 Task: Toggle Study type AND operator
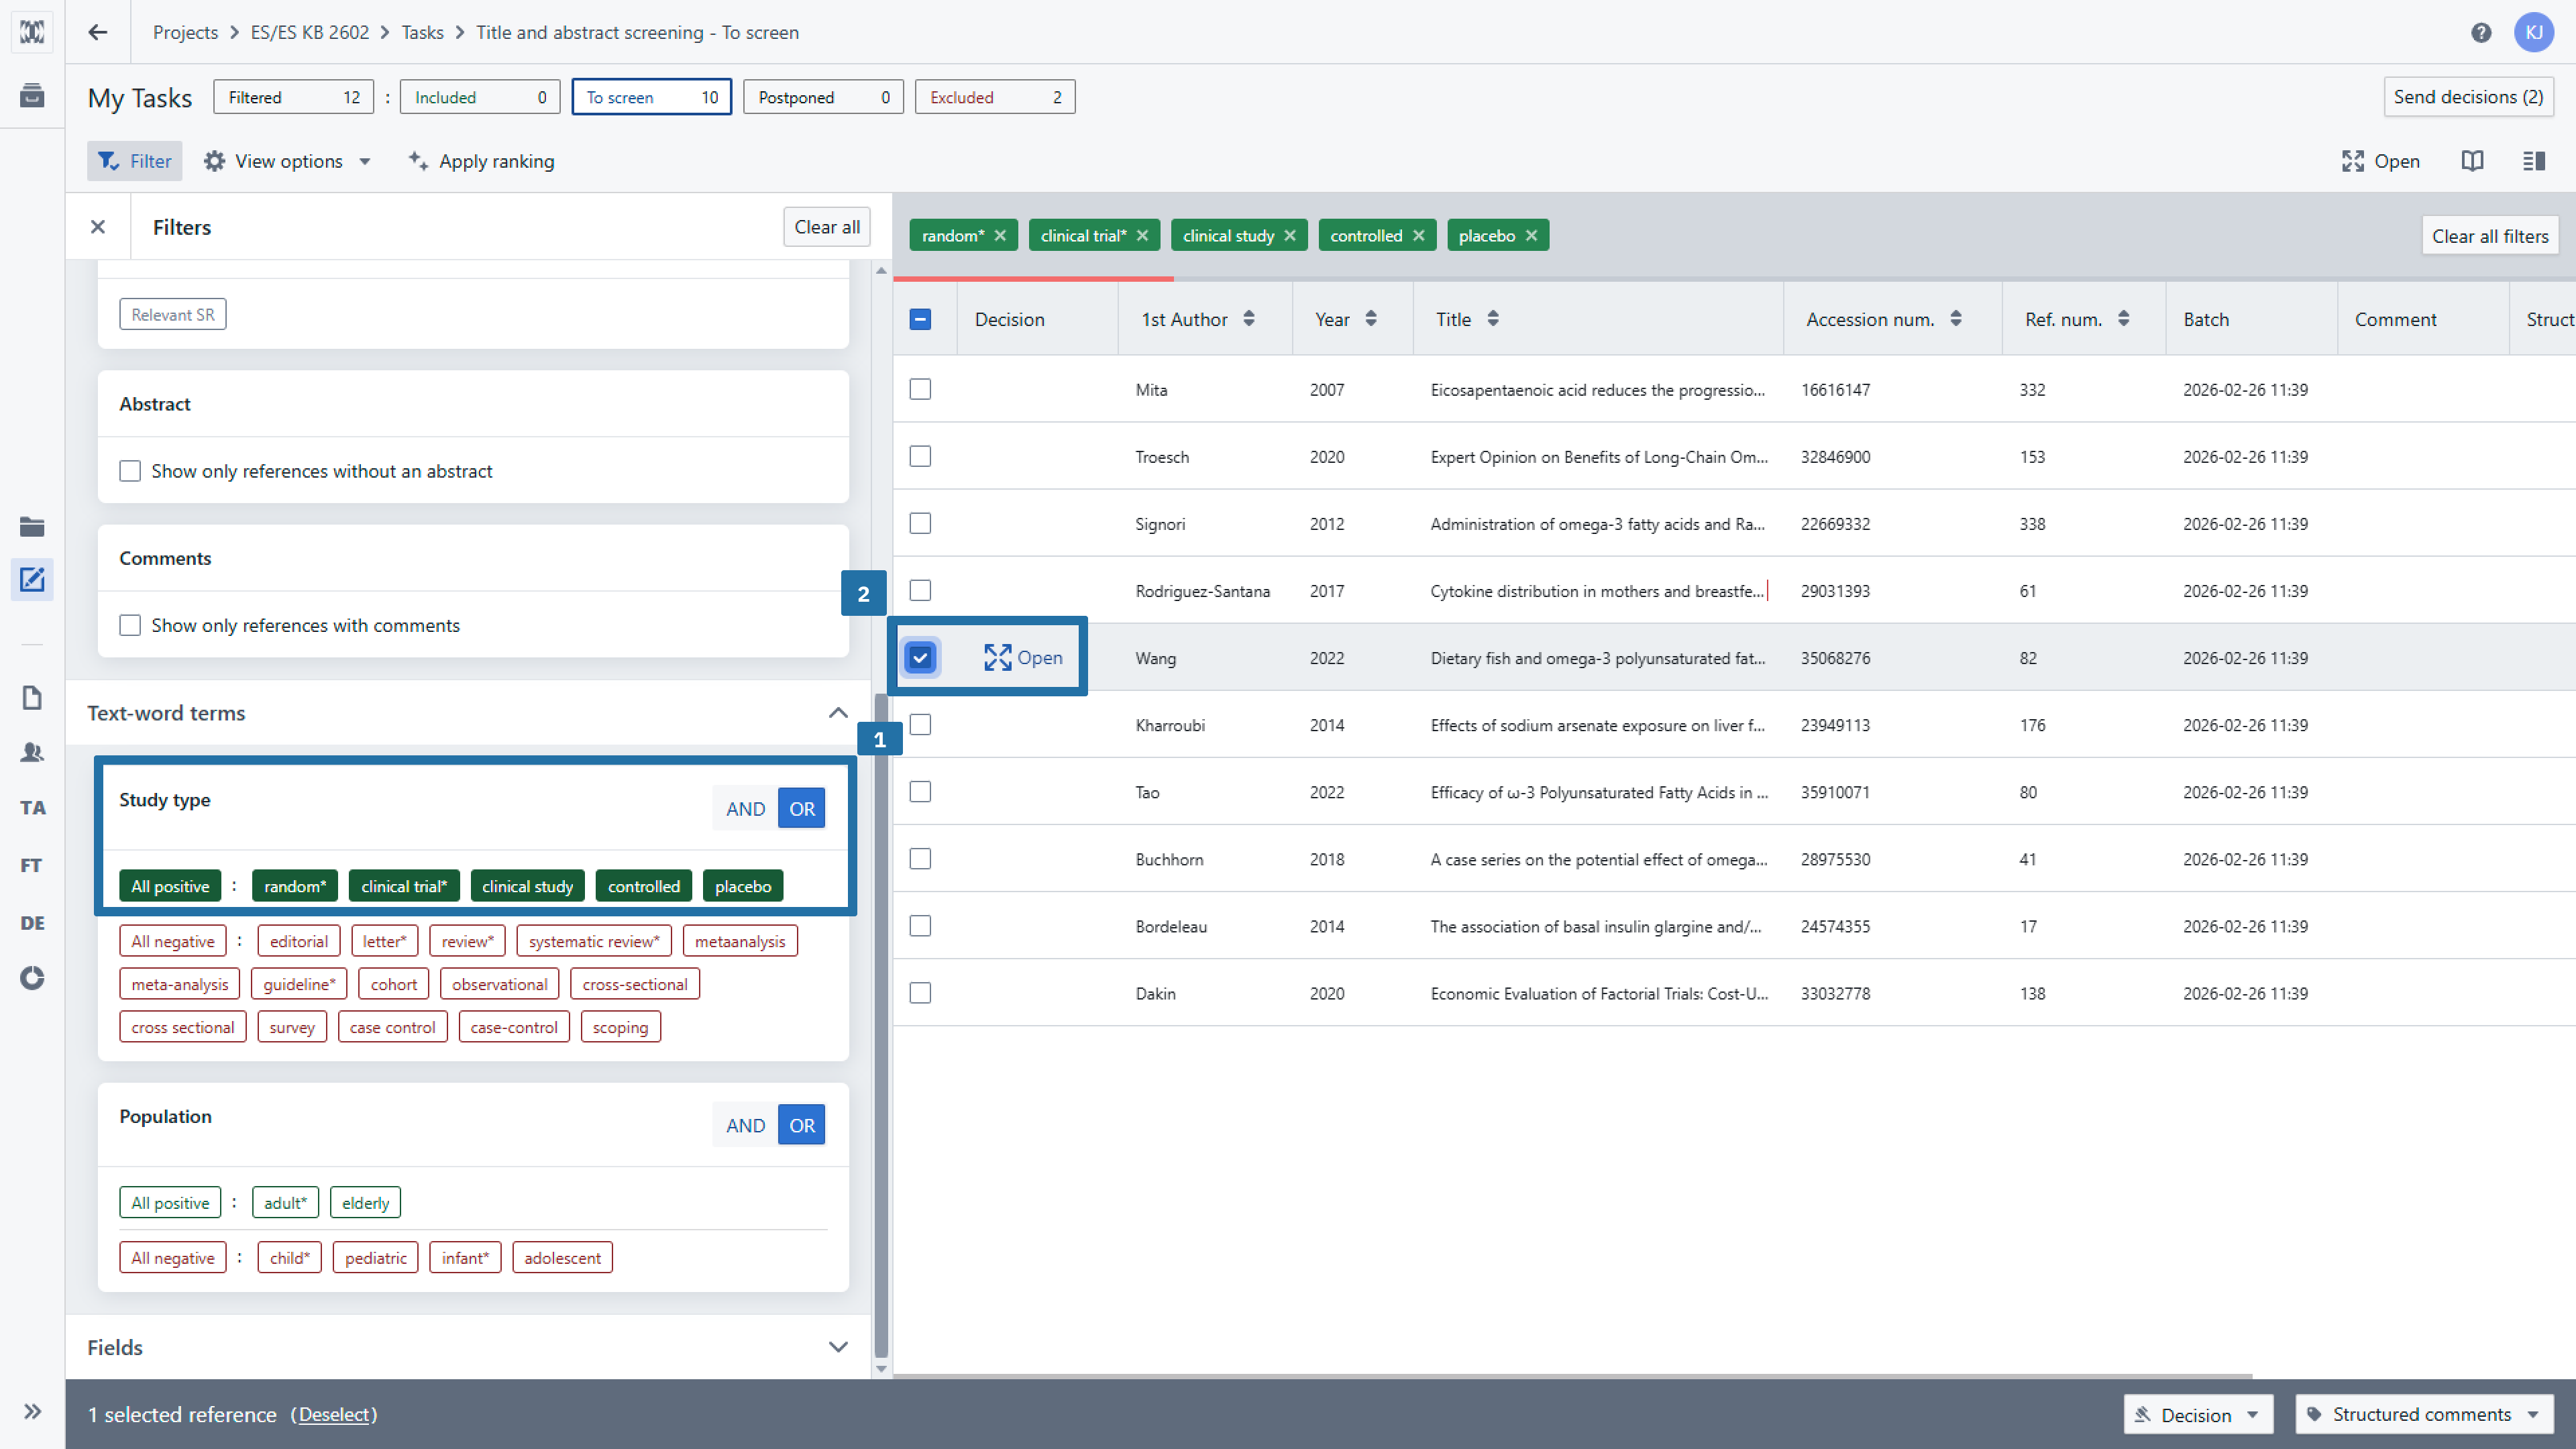click(745, 809)
